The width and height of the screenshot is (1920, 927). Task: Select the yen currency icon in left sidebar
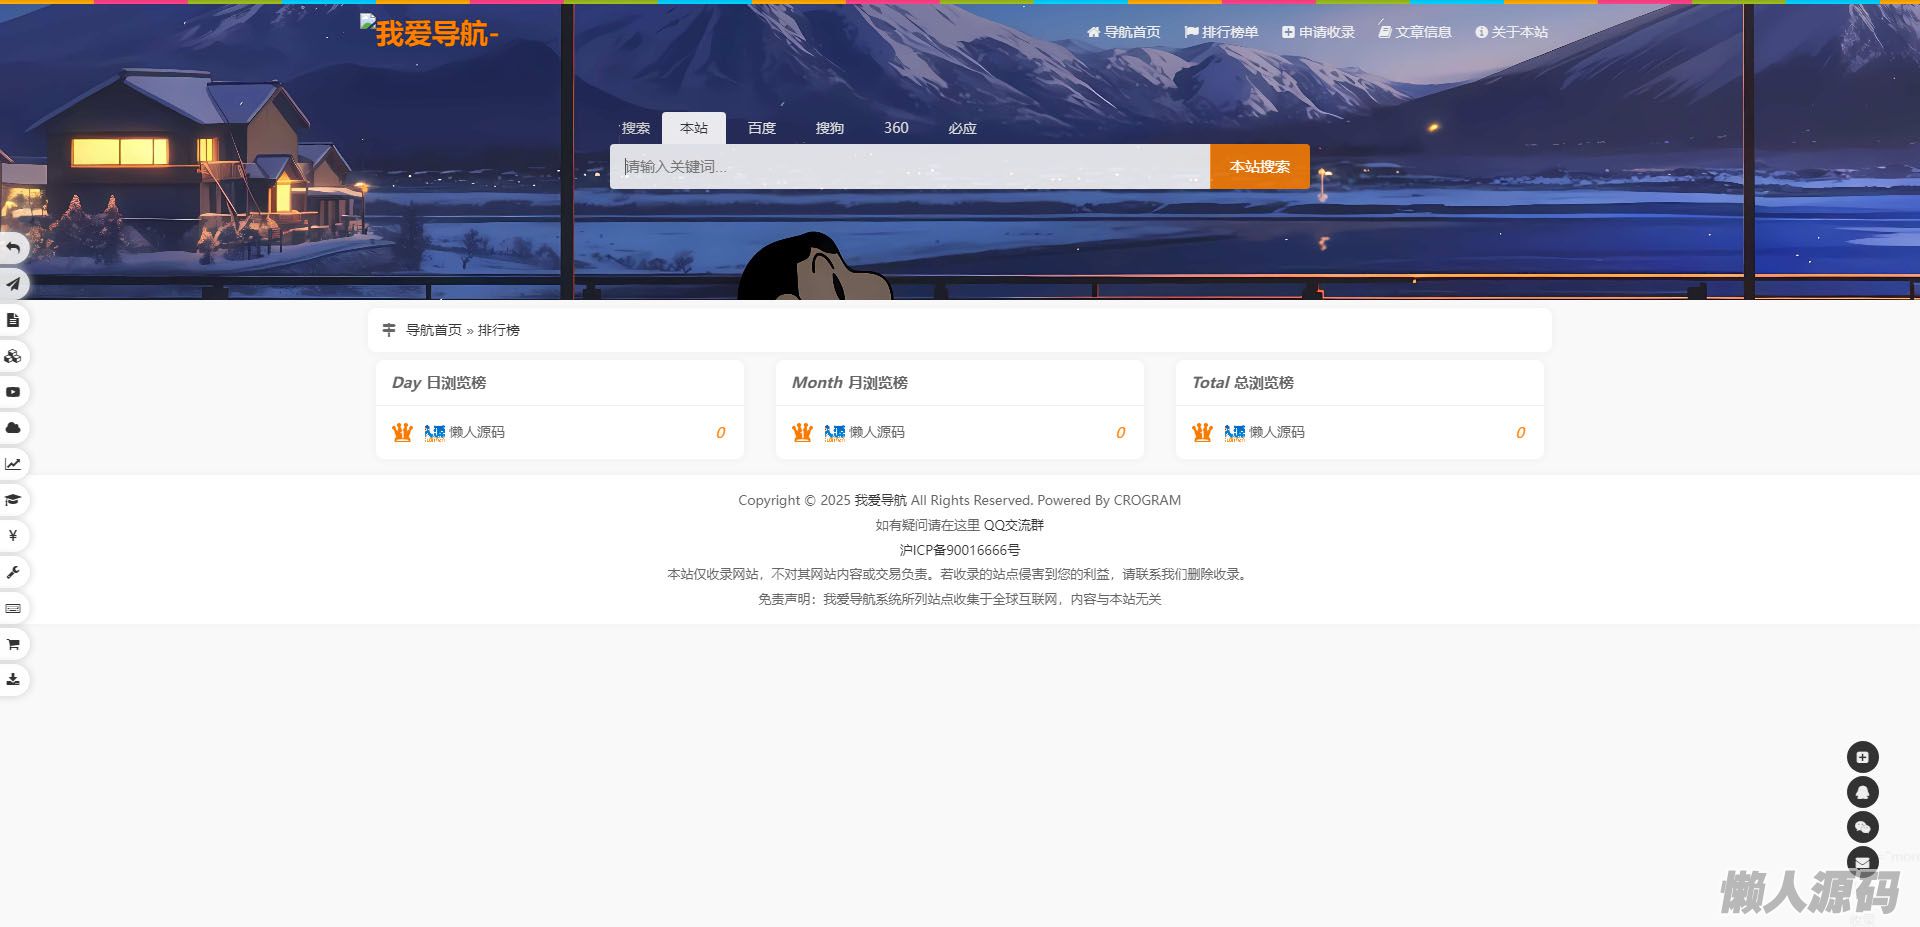(13, 536)
